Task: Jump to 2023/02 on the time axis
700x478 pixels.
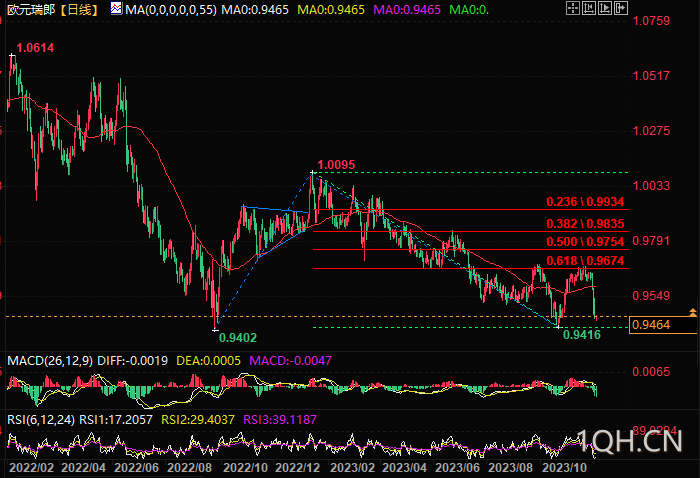Action: (353, 468)
